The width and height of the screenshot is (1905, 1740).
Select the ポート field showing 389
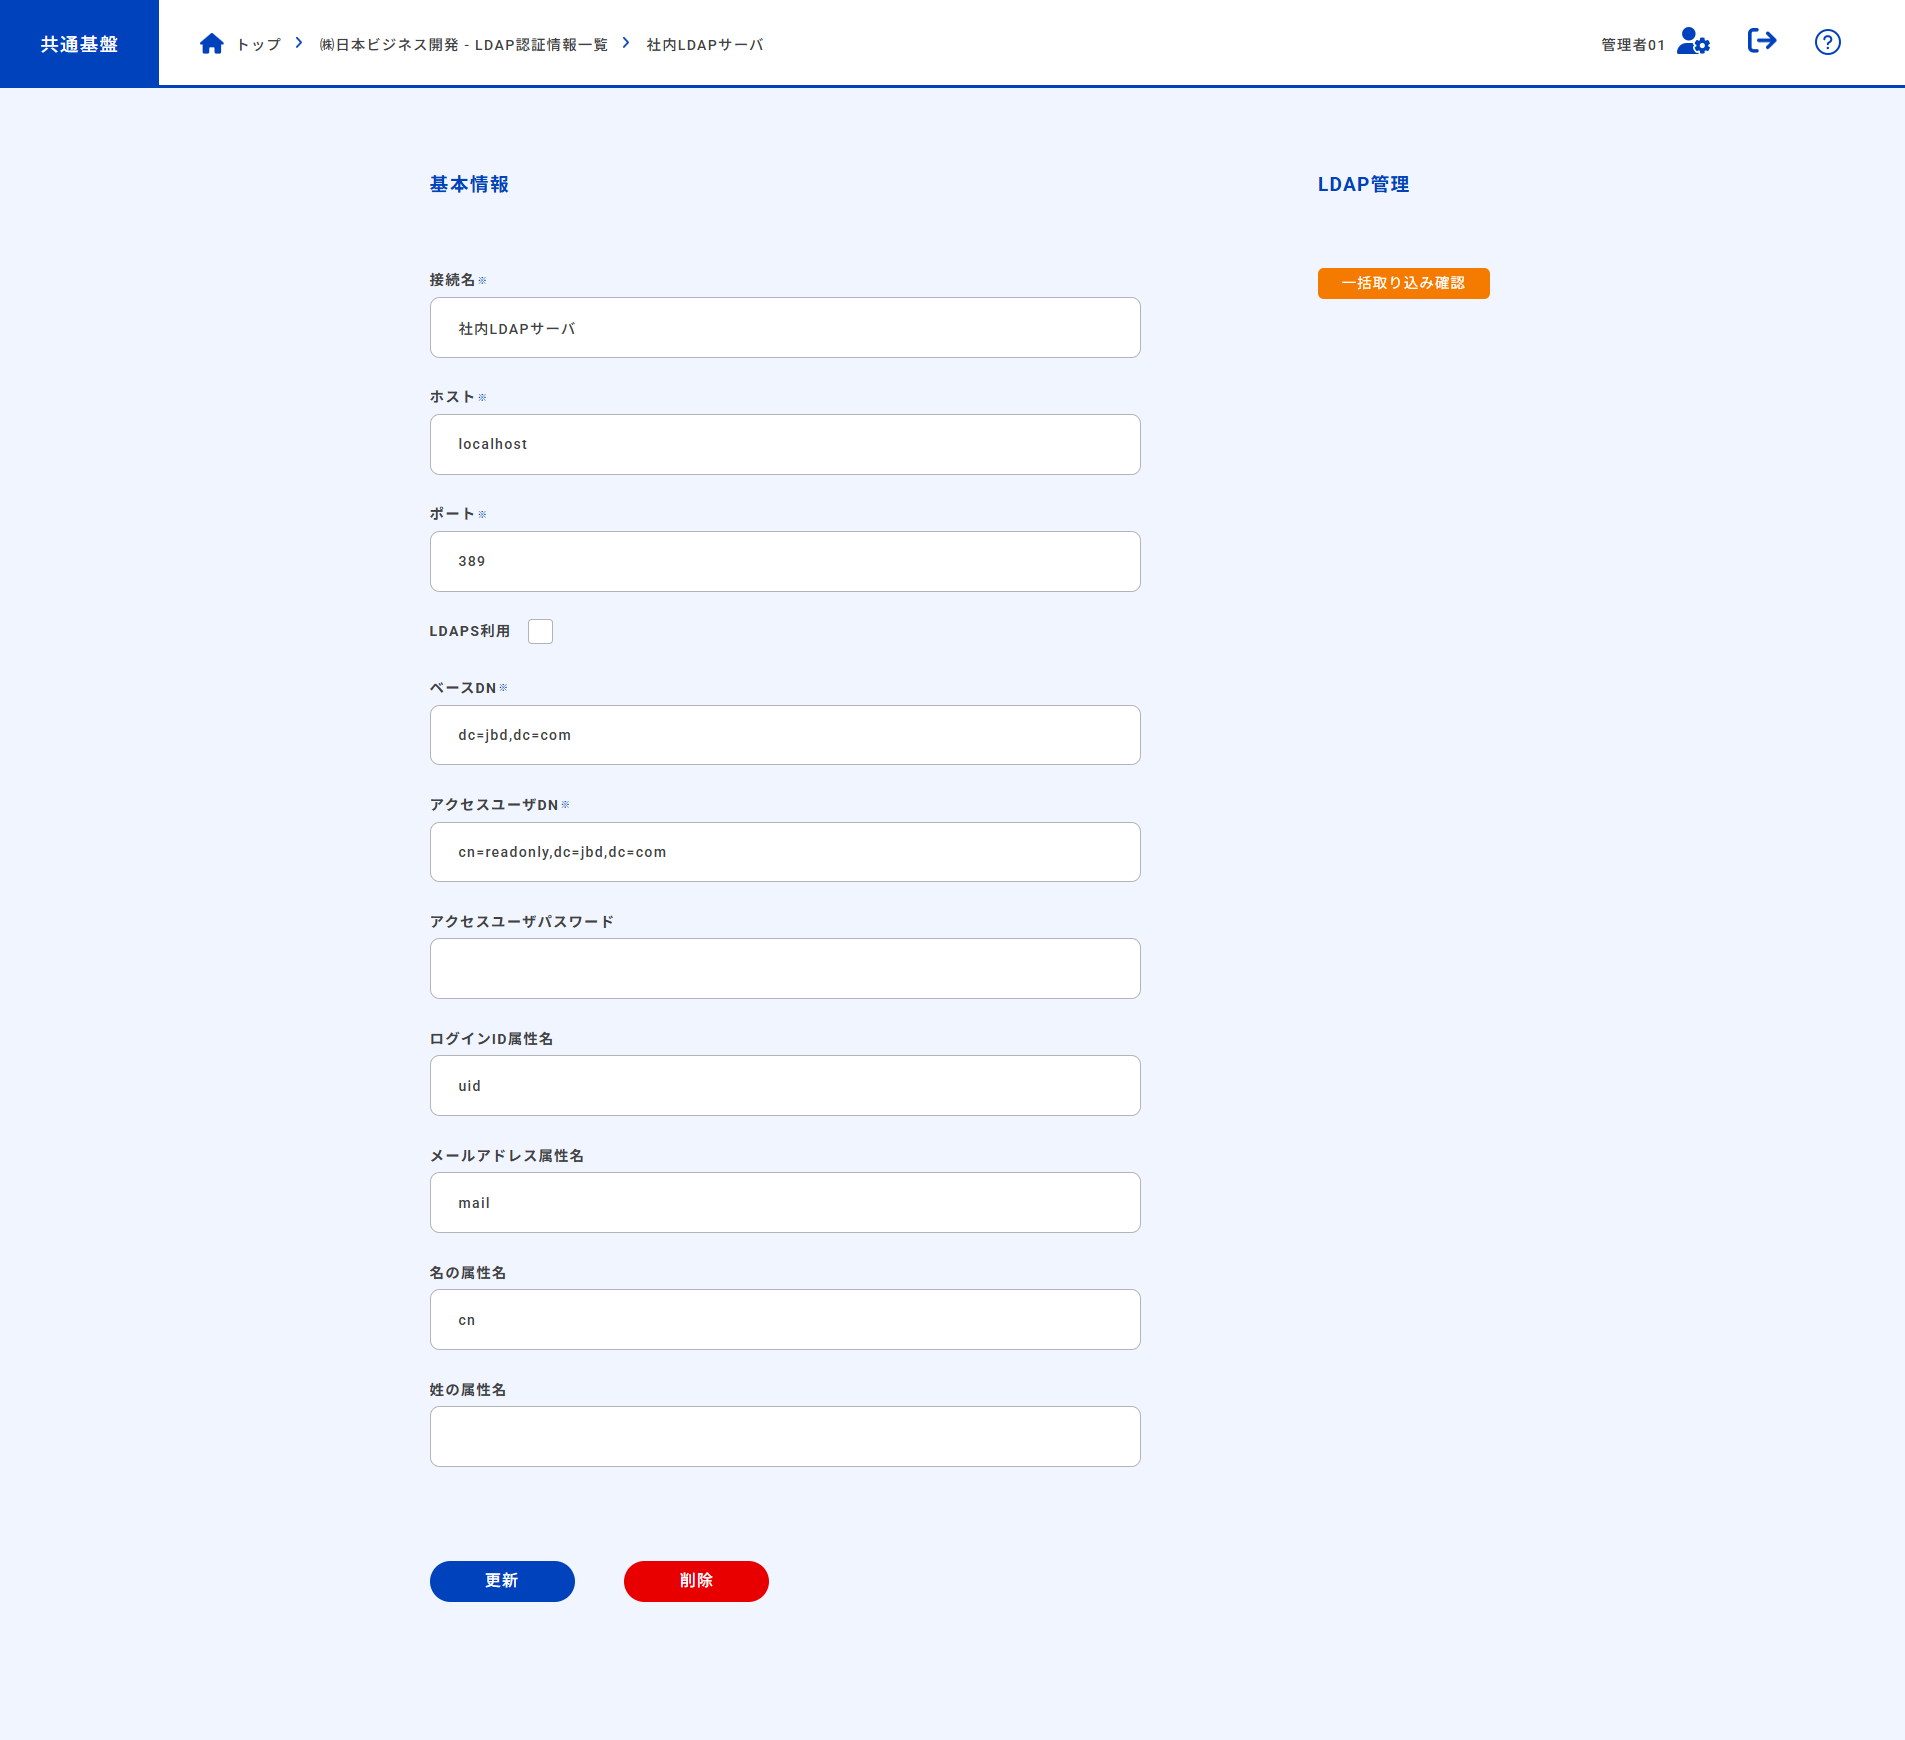[x=785, y=562]
